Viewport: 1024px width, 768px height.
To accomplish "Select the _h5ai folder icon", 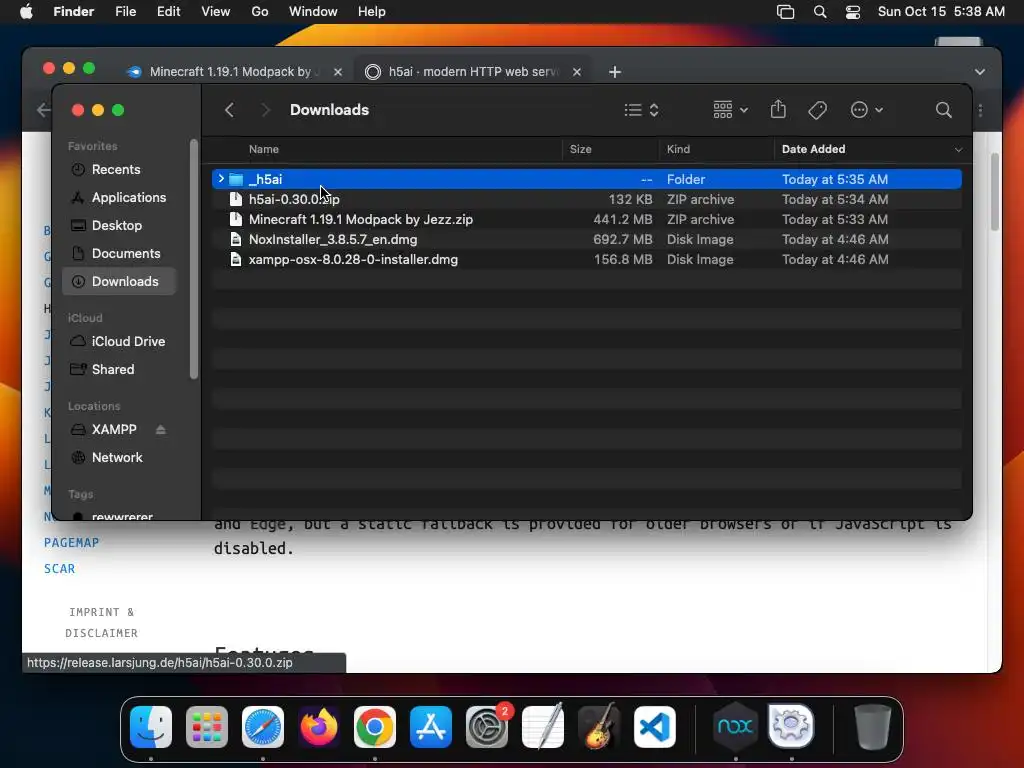I will (x=236, y=179).
